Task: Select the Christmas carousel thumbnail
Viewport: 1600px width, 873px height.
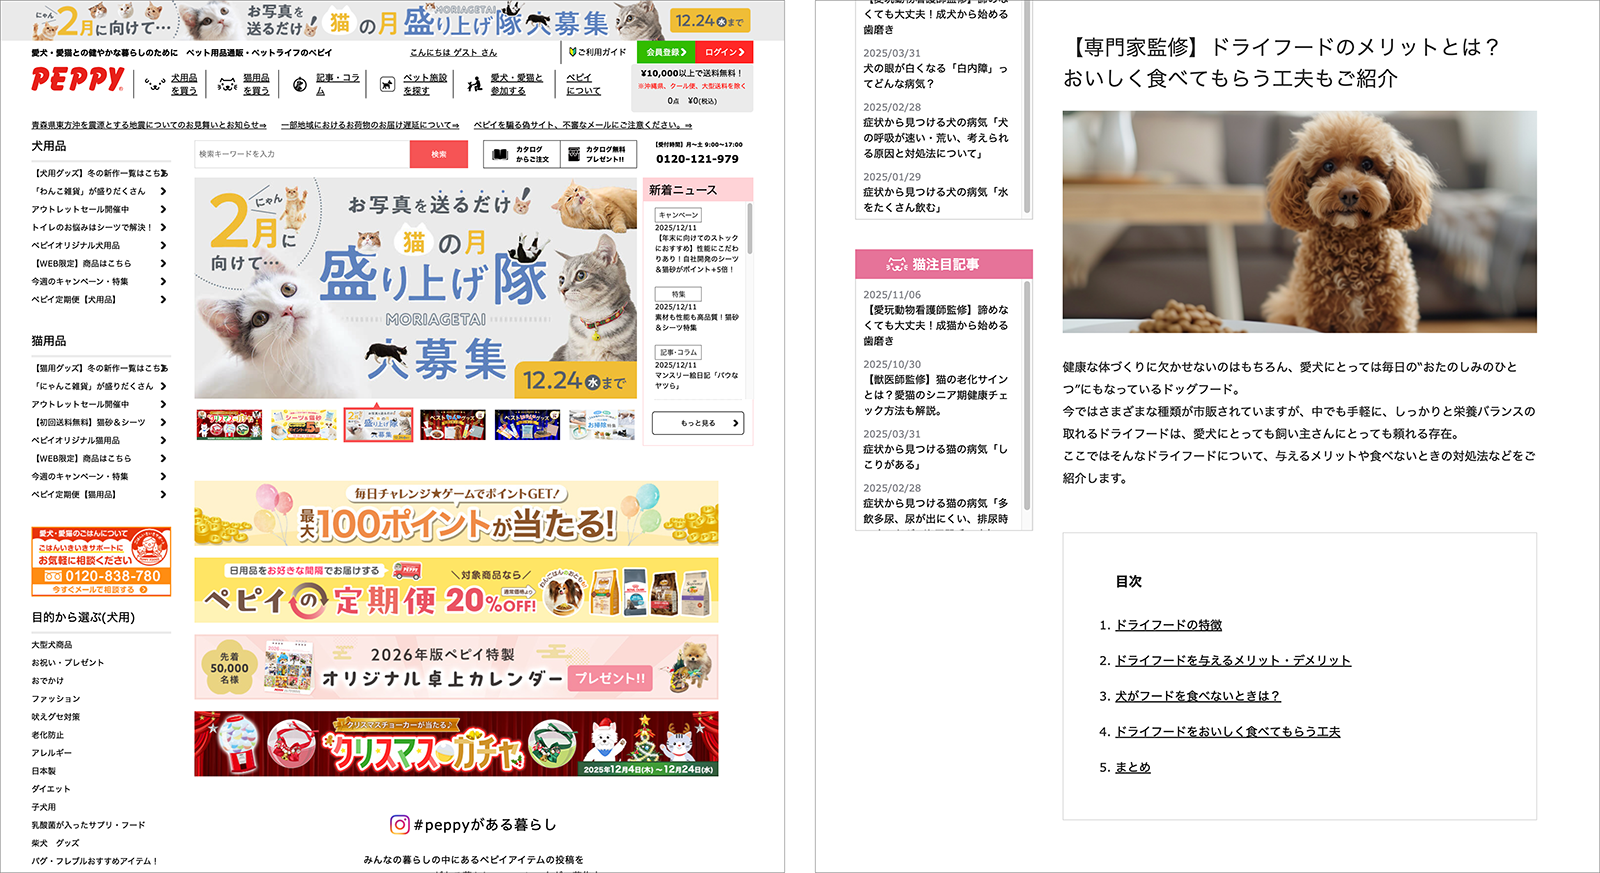Action: click(229, 424)
